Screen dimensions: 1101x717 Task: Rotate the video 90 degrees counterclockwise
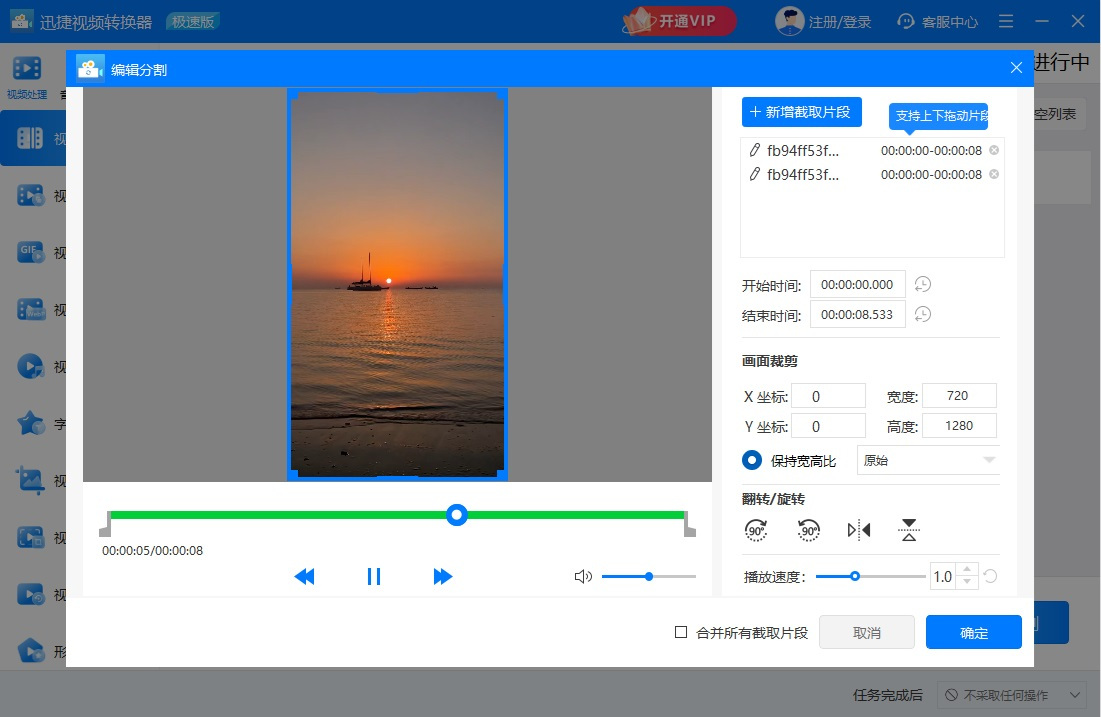coord(807,530)
